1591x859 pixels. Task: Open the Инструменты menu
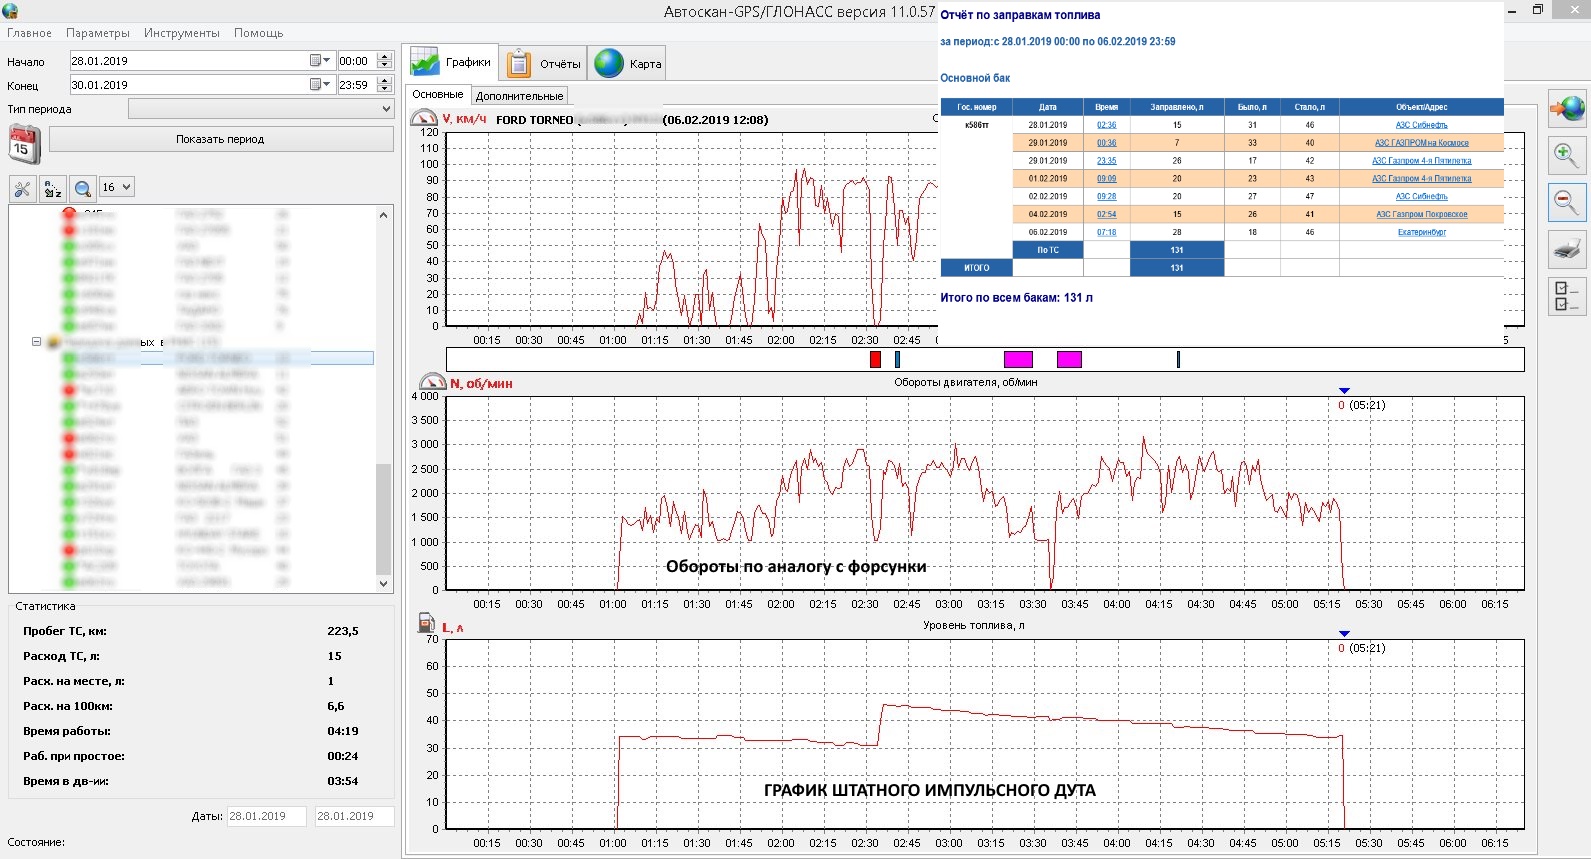(181, 33)
